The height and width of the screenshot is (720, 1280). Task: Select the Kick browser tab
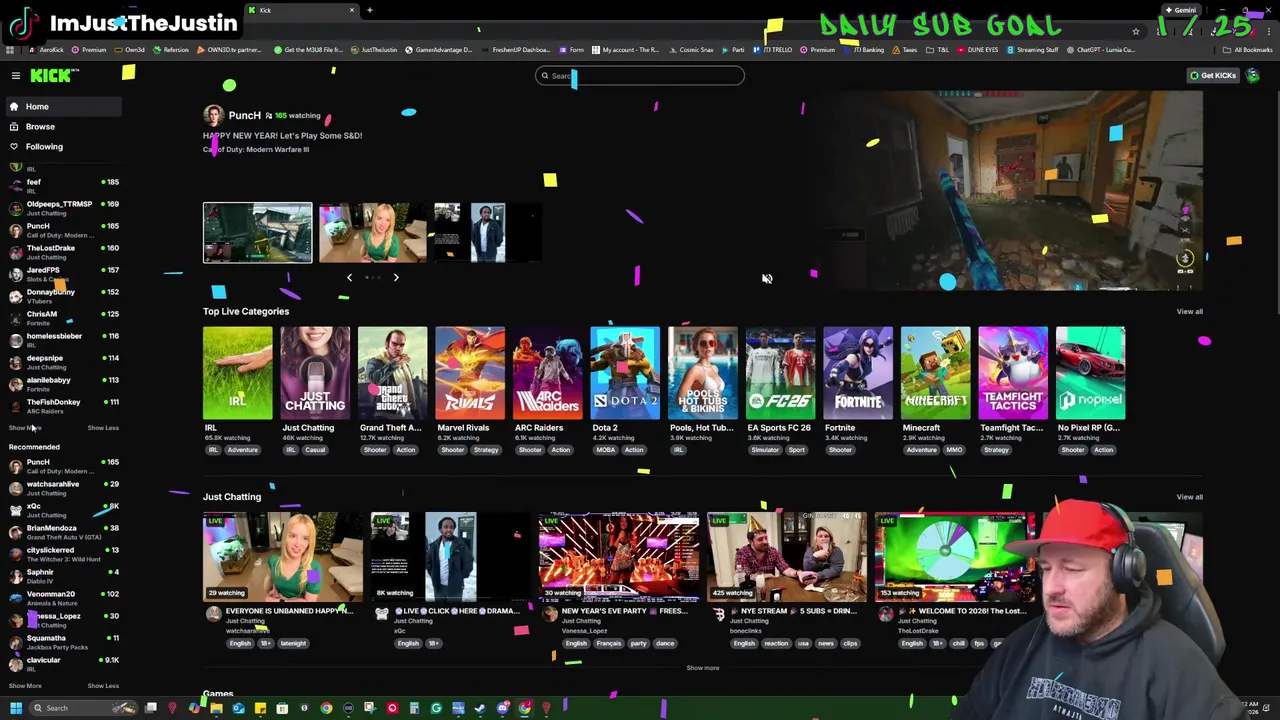[x=300, y=10]
